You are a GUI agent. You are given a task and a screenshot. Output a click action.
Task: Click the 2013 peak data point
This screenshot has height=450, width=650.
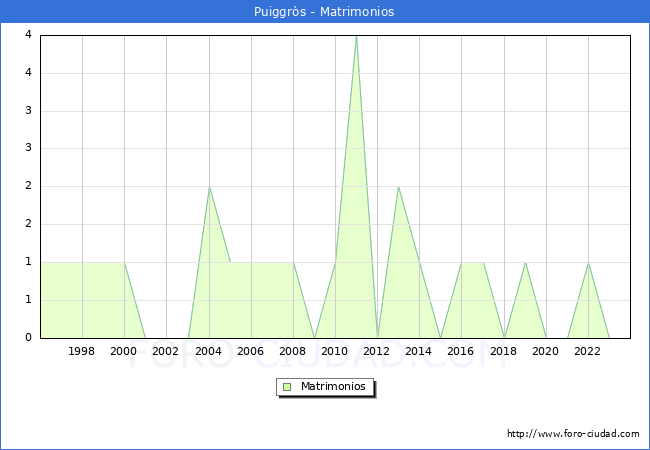pos(398,187)
